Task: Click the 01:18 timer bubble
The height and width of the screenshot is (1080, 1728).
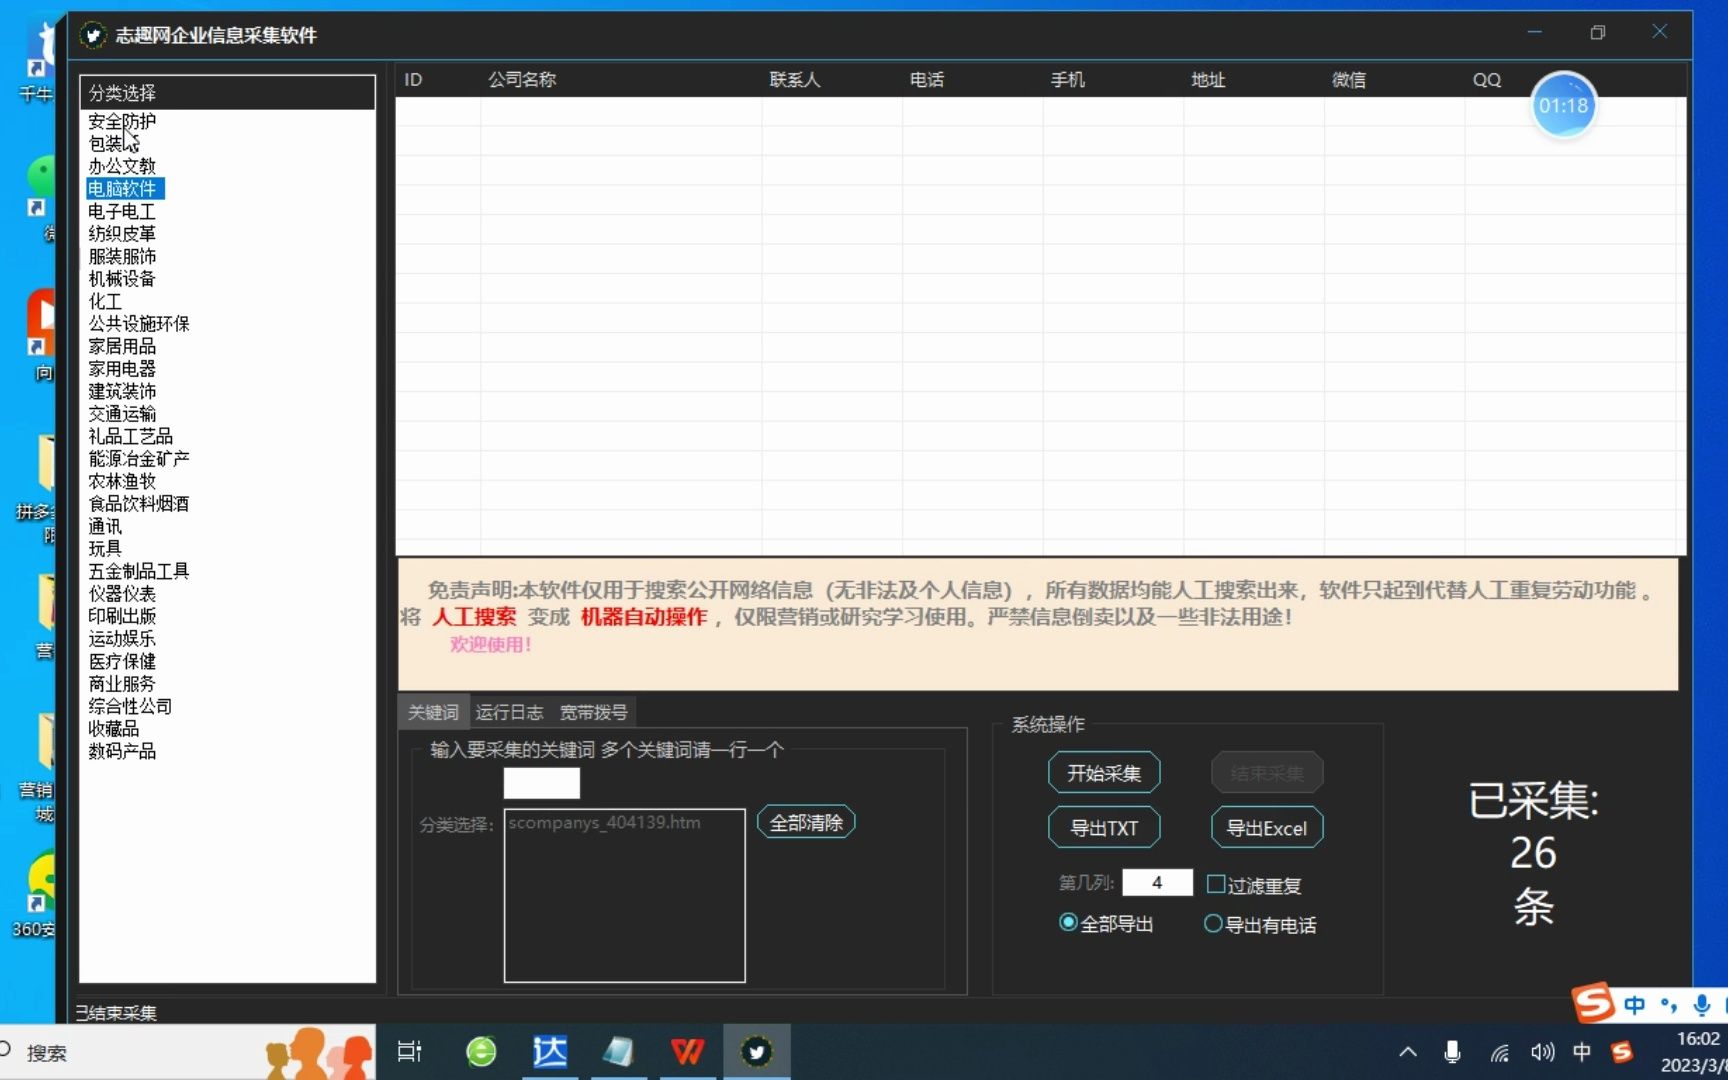Action: [1563, 106]
